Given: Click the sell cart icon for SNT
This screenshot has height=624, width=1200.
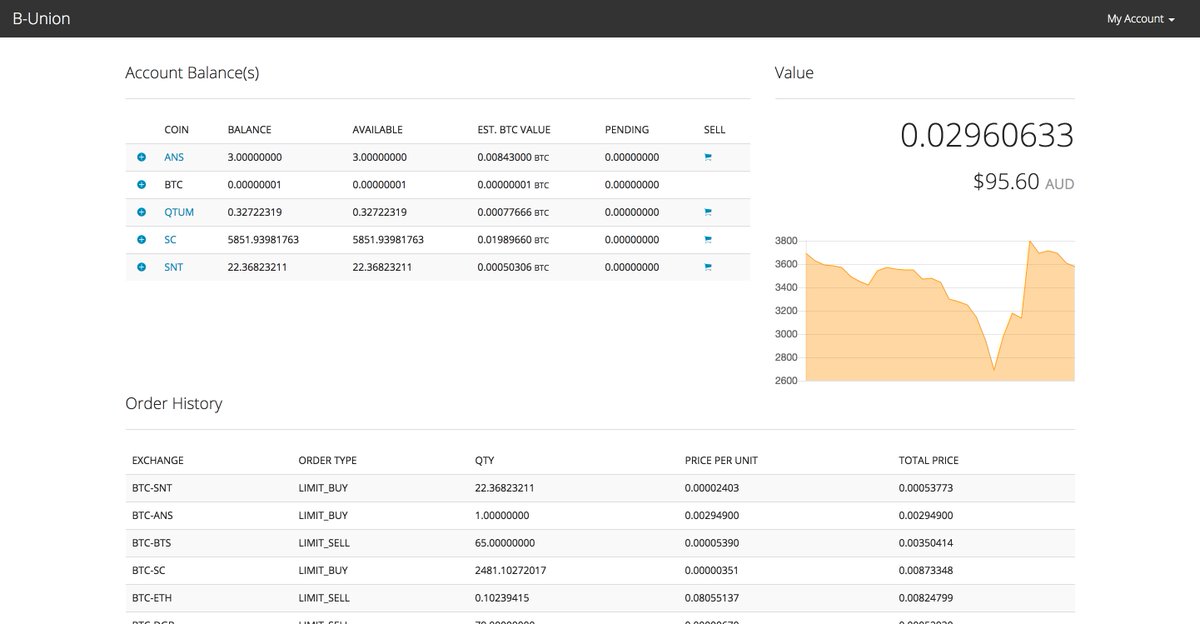Looking at the screenshot, I should [x=708, y=267].
